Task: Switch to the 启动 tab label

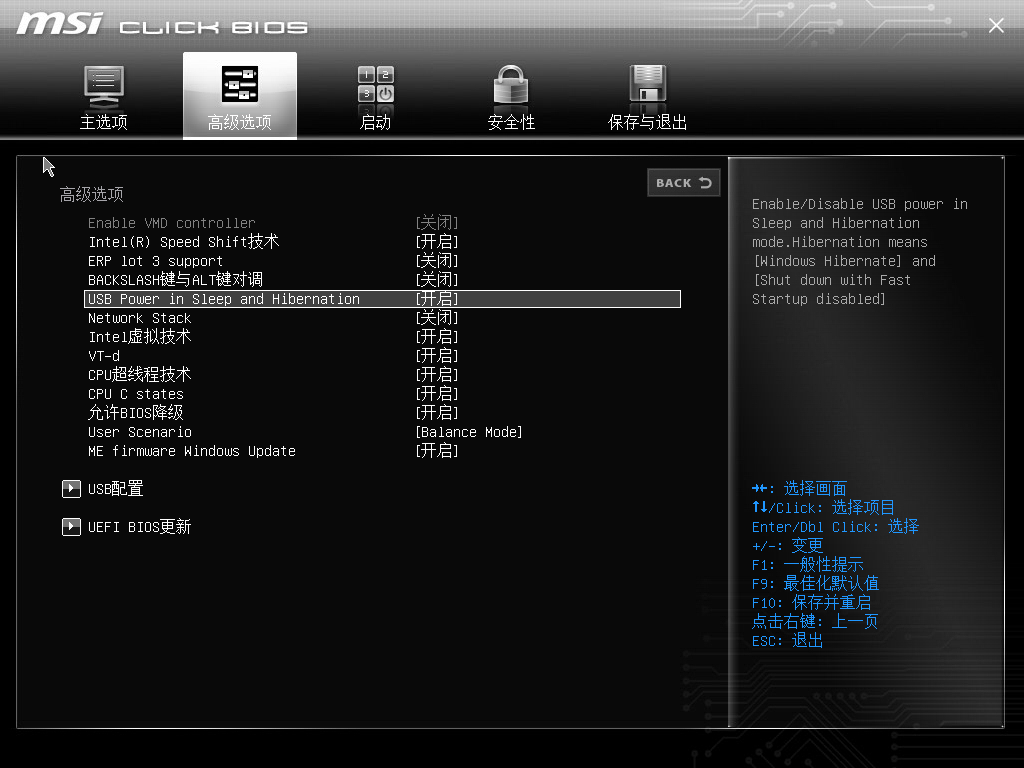Action: (x=376, y=123)
